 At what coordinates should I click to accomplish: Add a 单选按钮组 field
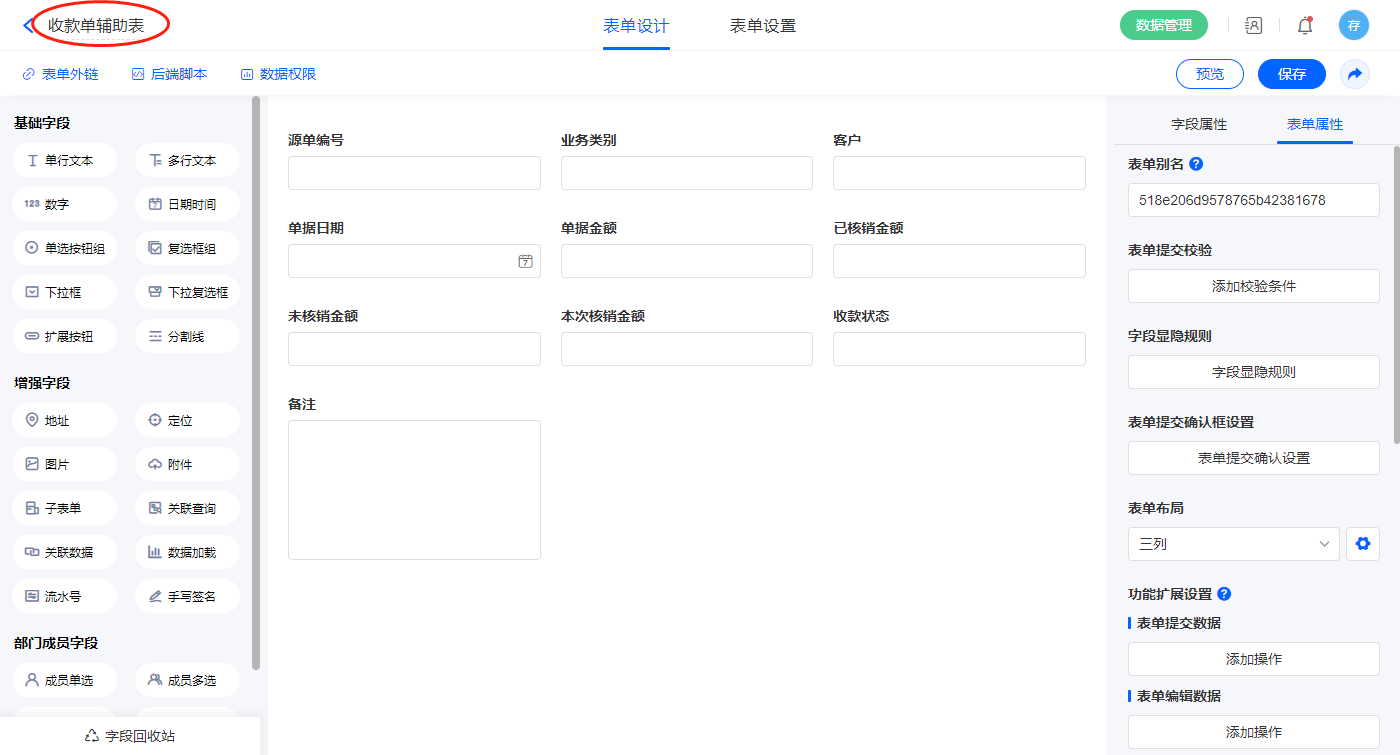(x=65, y=248)
